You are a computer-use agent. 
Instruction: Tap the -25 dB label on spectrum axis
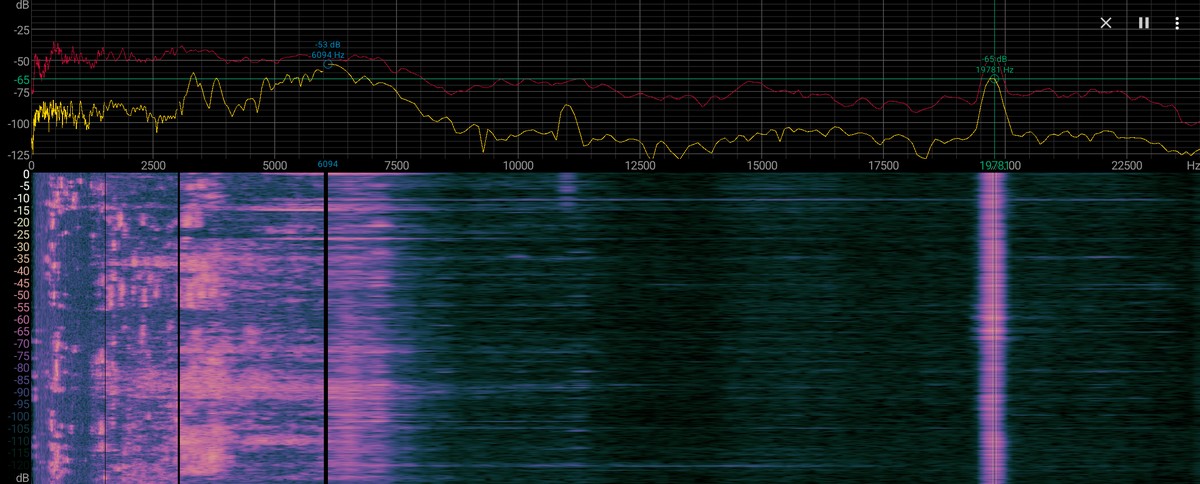[21, 31]
